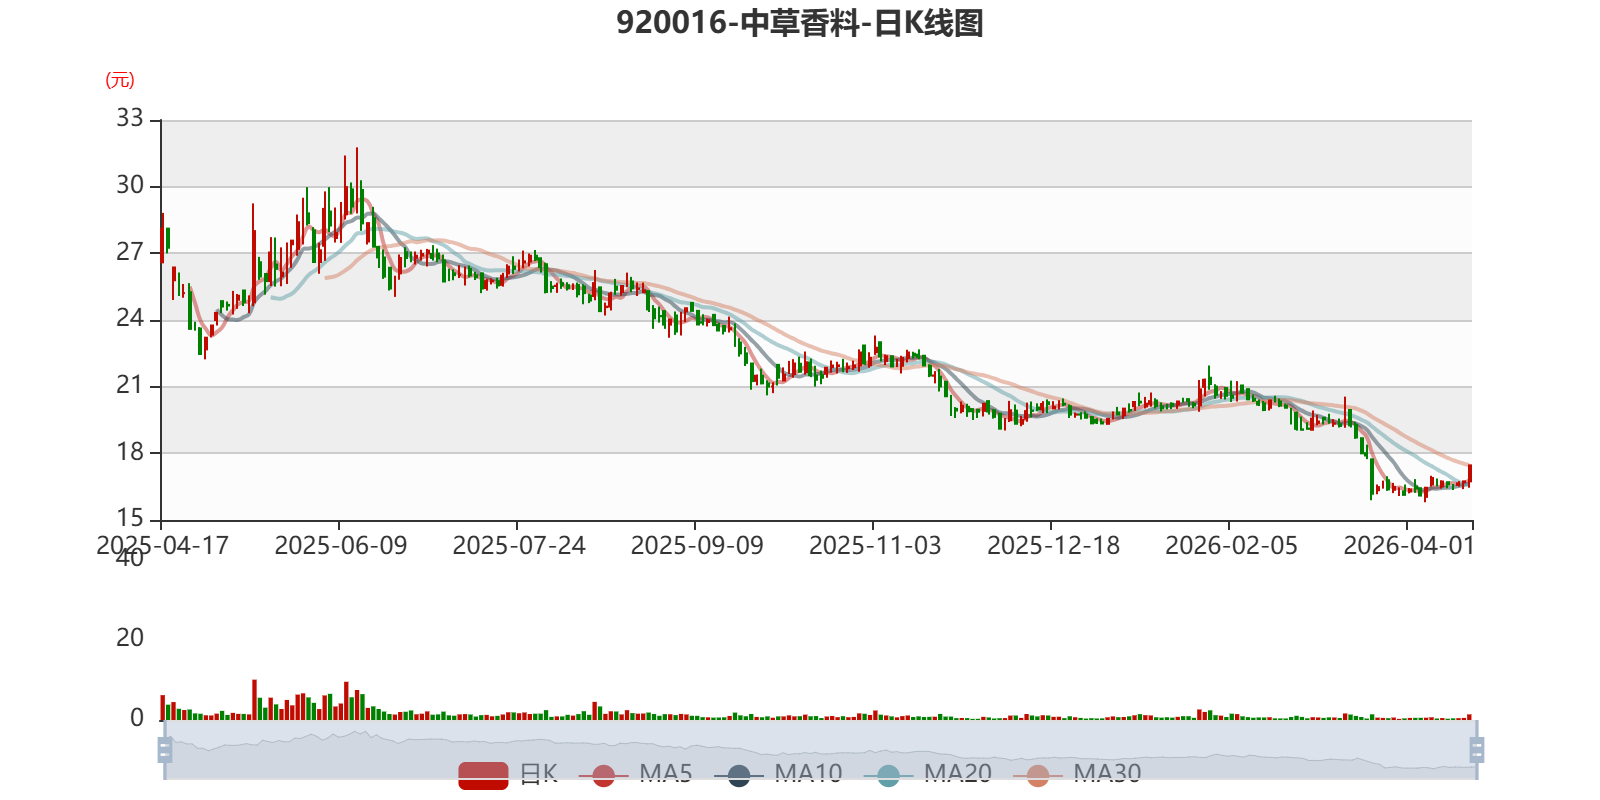
Task: Hide the MA5 series via its label
Action: (x=666, y=774)
